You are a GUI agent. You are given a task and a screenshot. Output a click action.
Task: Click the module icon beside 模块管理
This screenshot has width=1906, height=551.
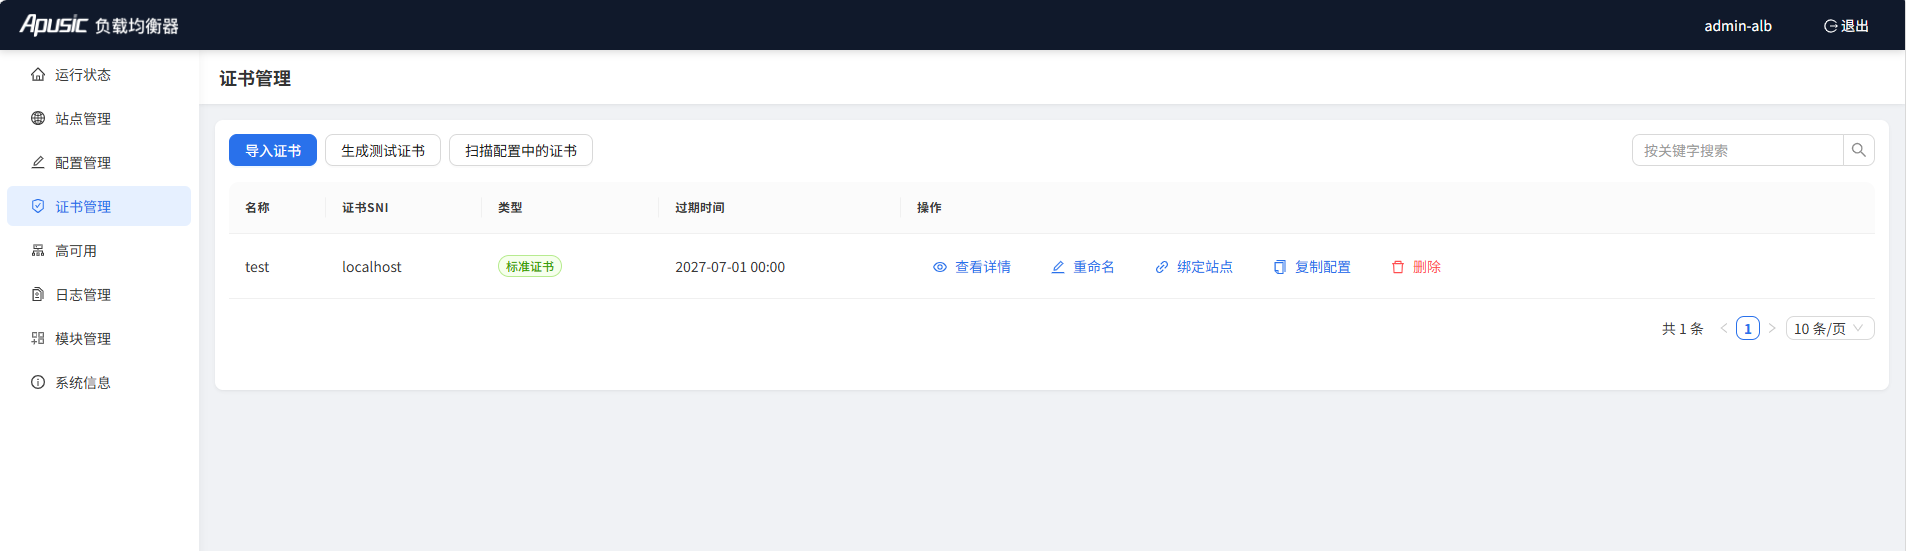click(38, 339)
